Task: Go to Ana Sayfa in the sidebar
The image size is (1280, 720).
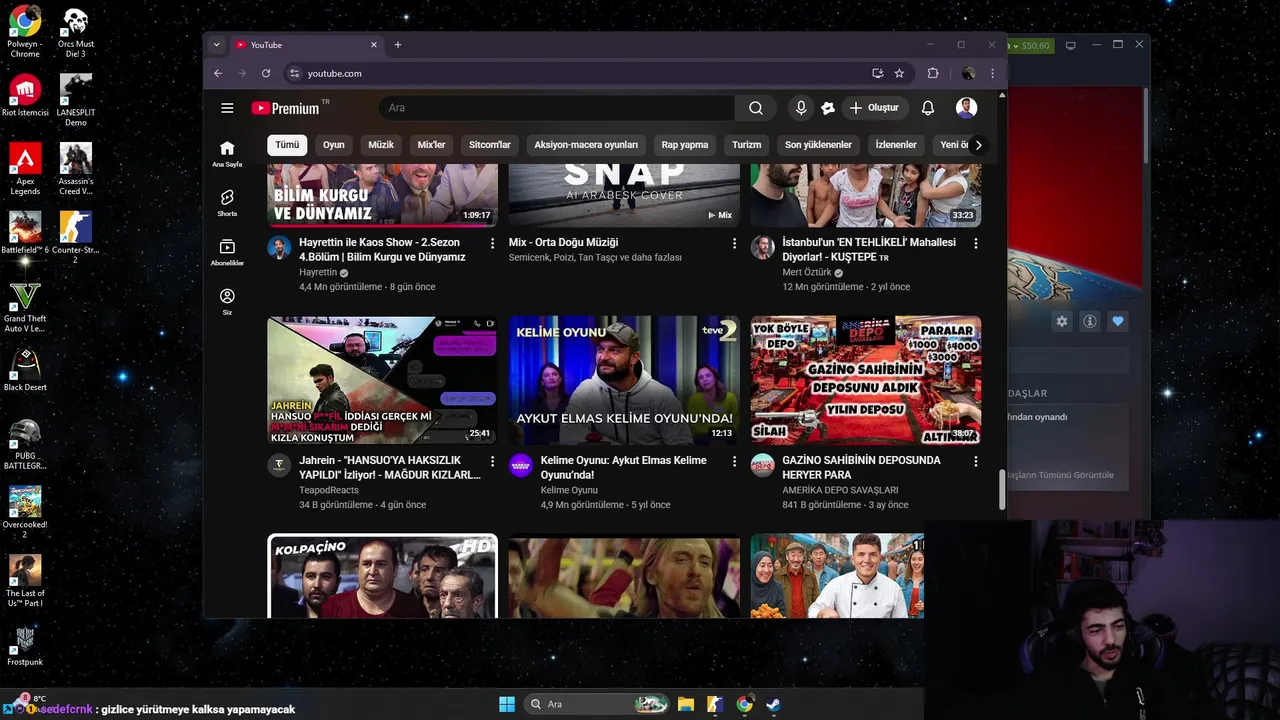Action: (227, 153)
